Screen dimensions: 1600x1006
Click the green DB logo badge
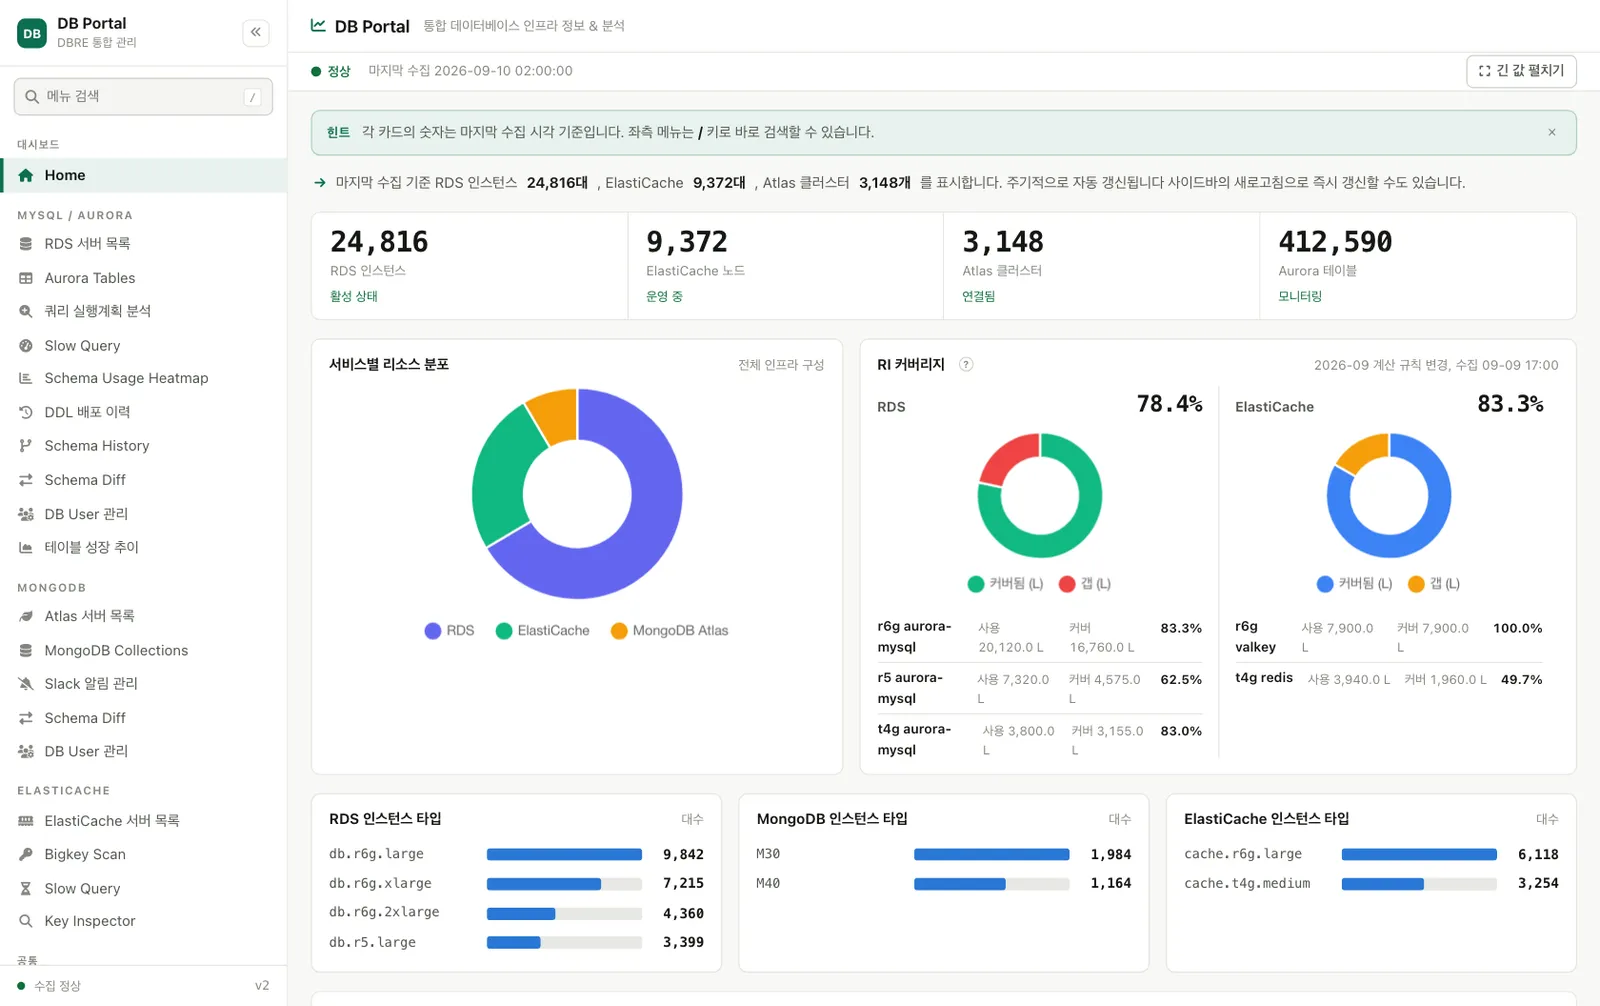coord(32,33)
